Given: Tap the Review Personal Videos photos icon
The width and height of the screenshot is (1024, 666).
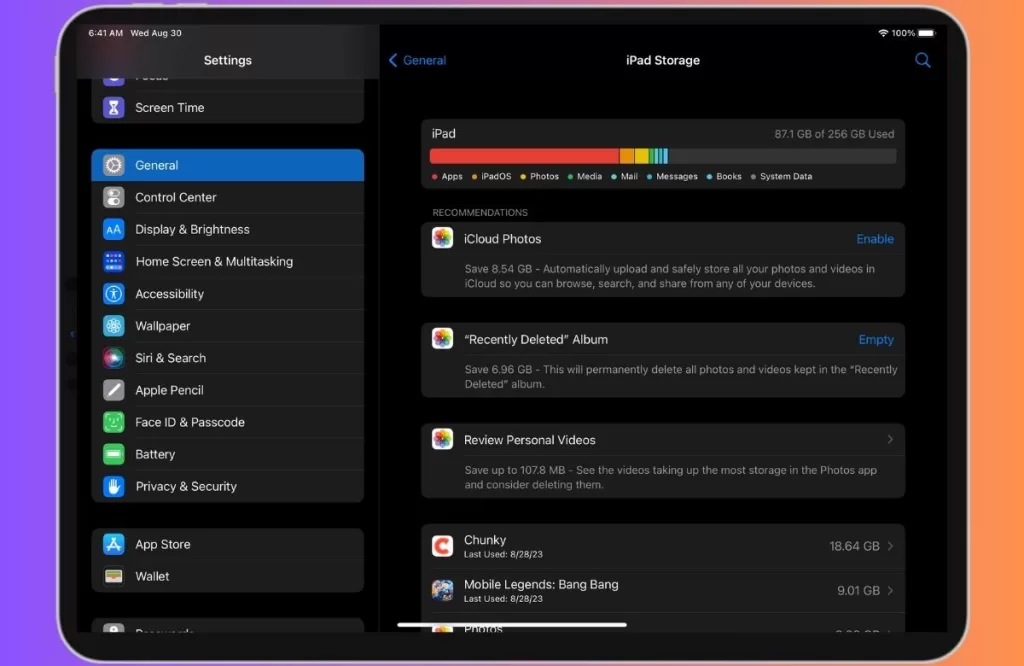Looking at the screenshot, I should coord(442,439).
